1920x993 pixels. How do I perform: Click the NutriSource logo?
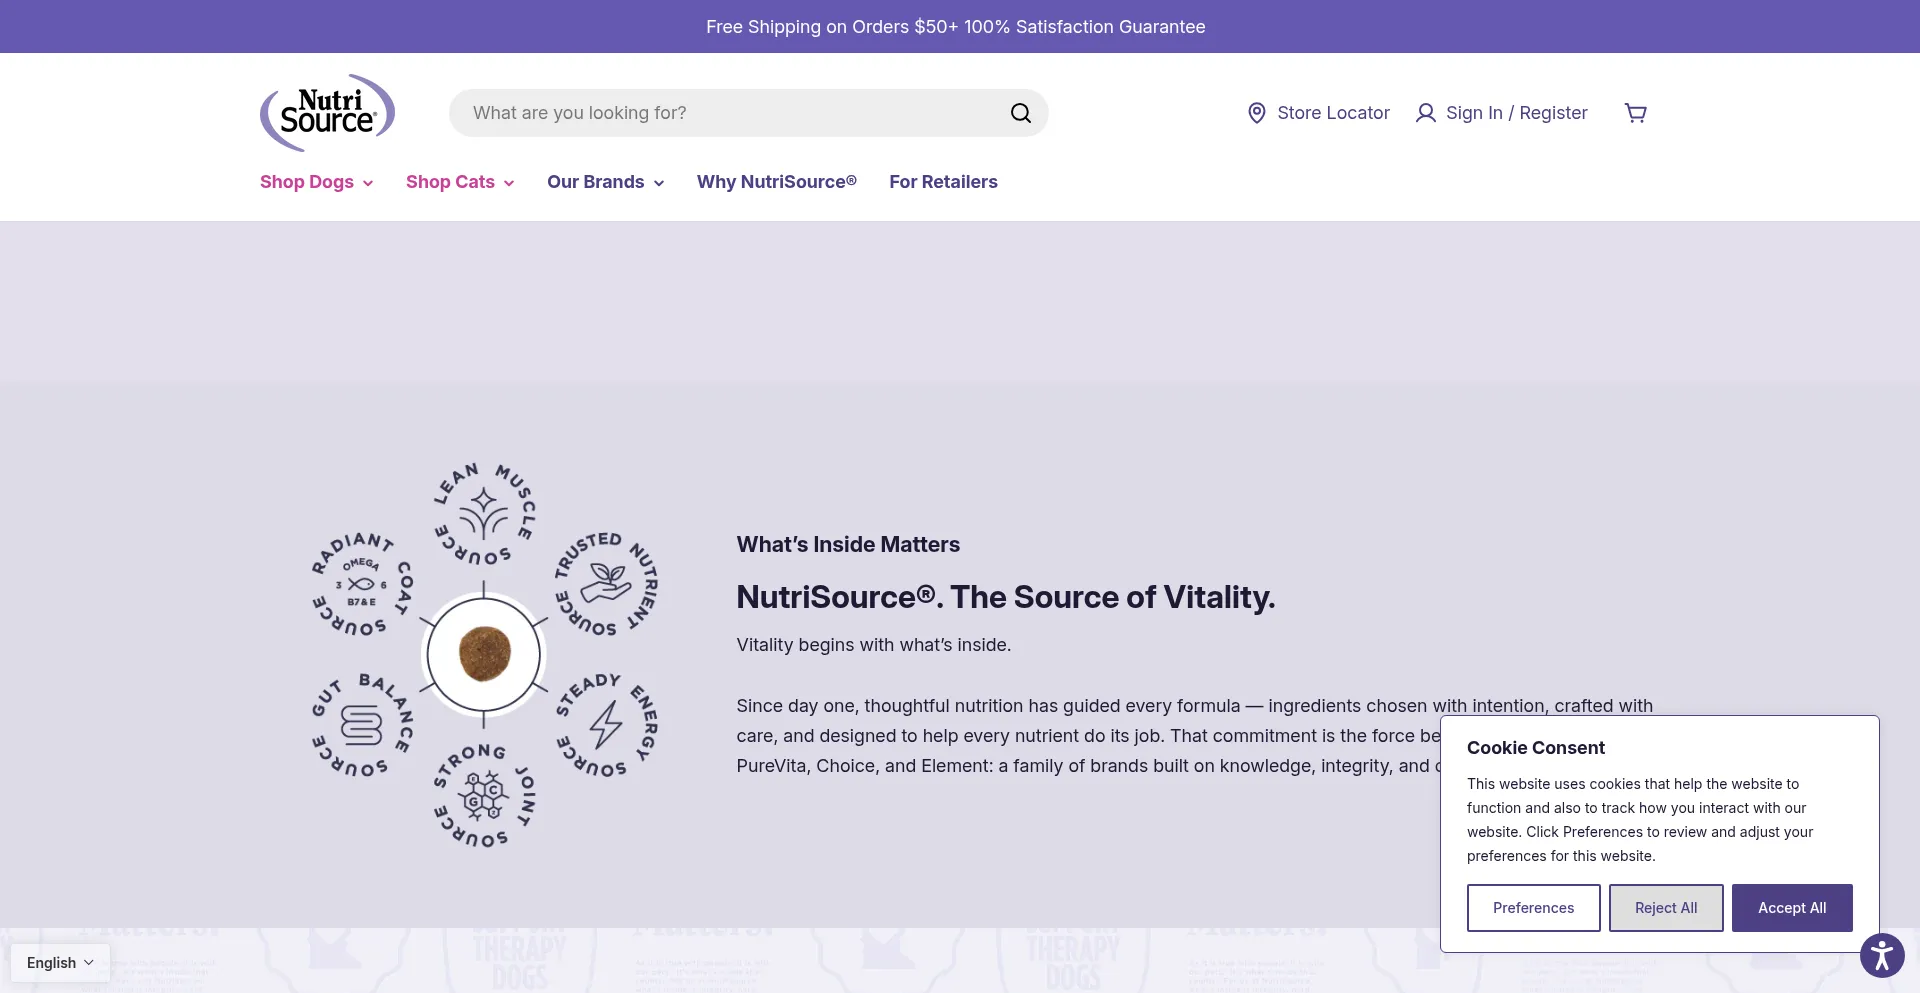(x=328, y=113)
